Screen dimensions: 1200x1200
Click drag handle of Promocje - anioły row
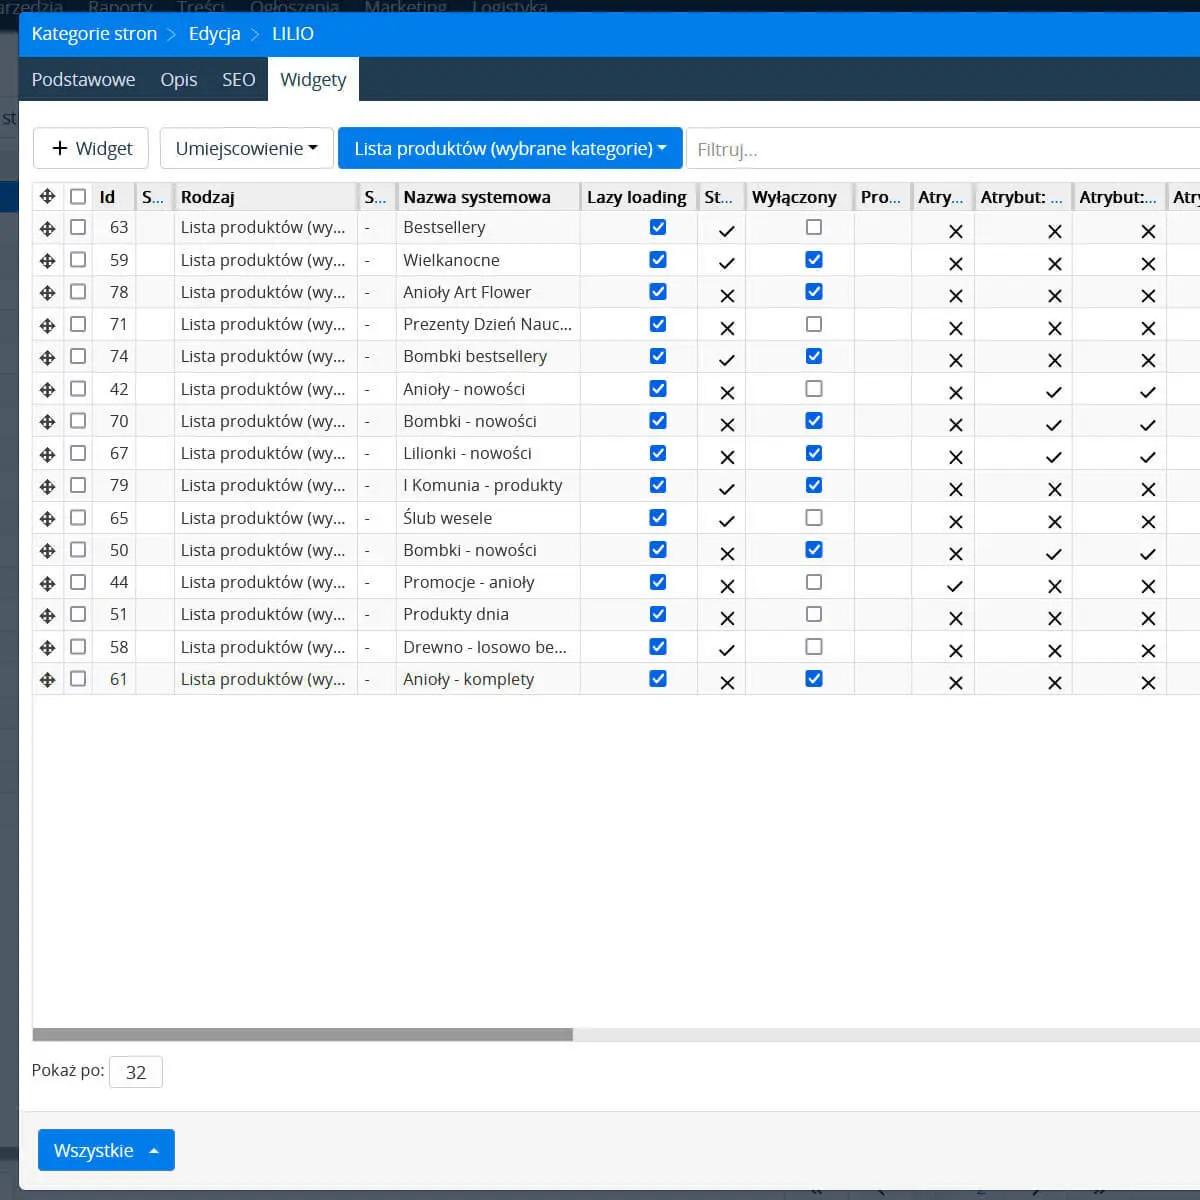[x=47, y=583]
